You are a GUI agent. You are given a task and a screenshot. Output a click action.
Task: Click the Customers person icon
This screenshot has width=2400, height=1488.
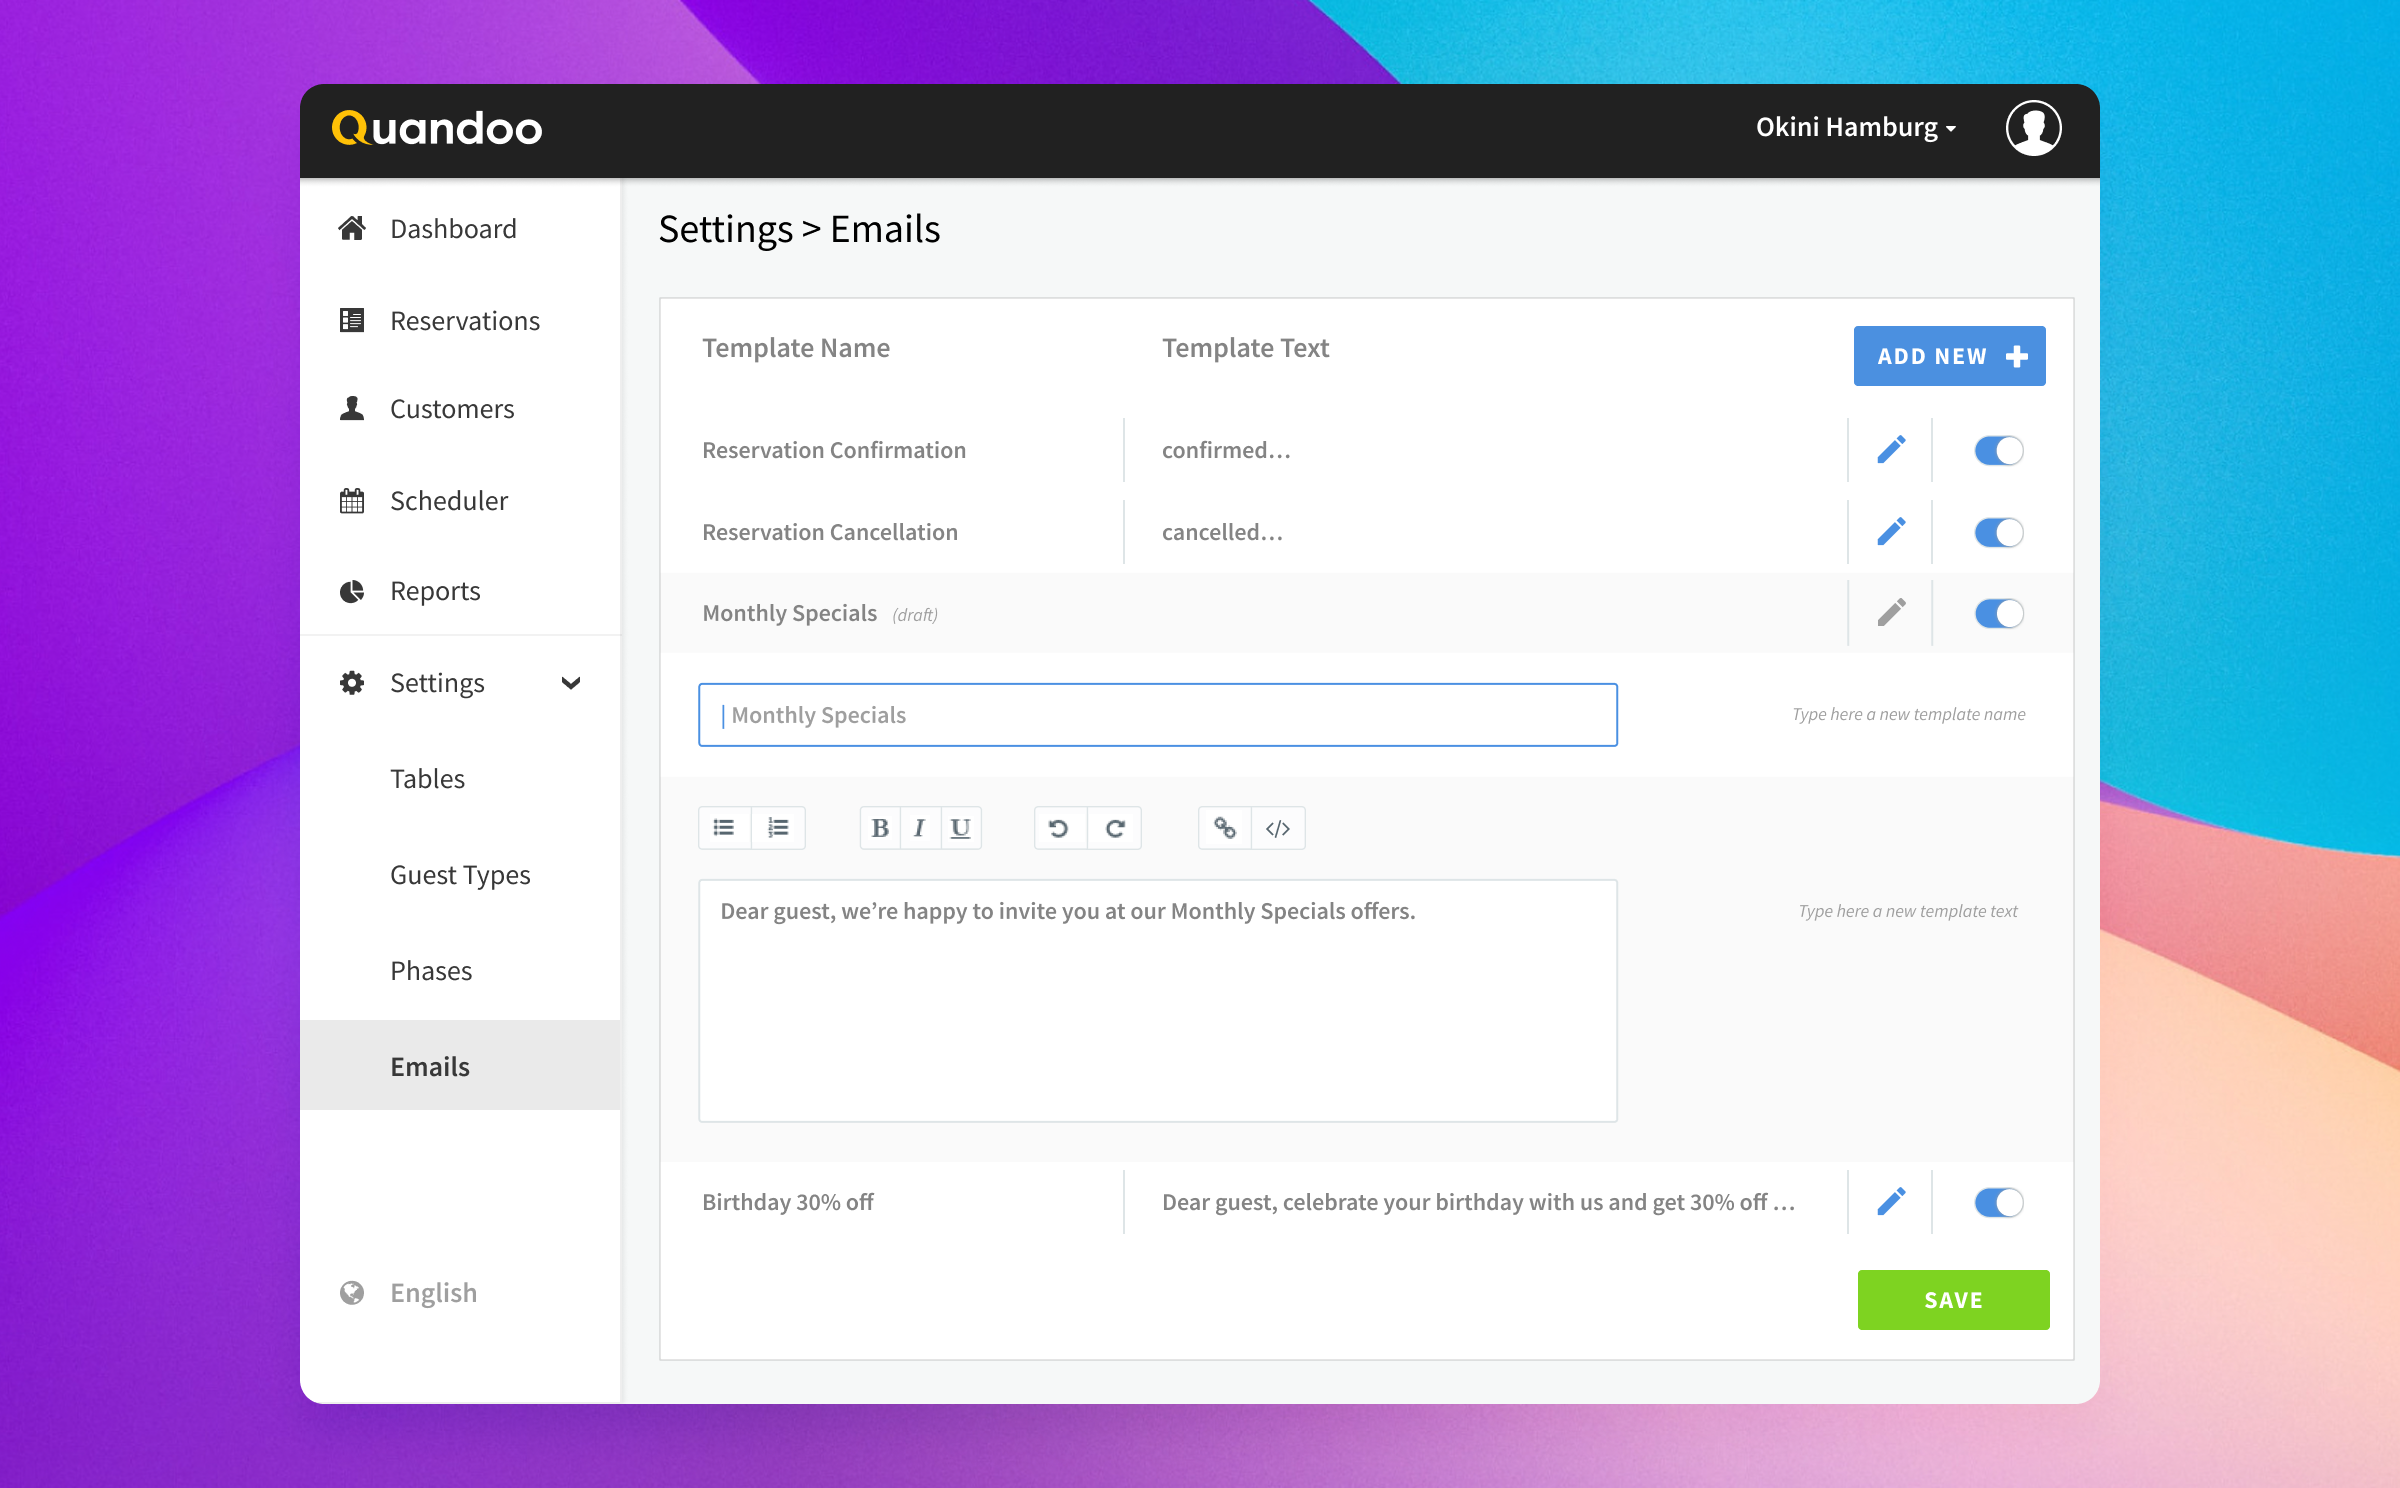pos(352,409)
